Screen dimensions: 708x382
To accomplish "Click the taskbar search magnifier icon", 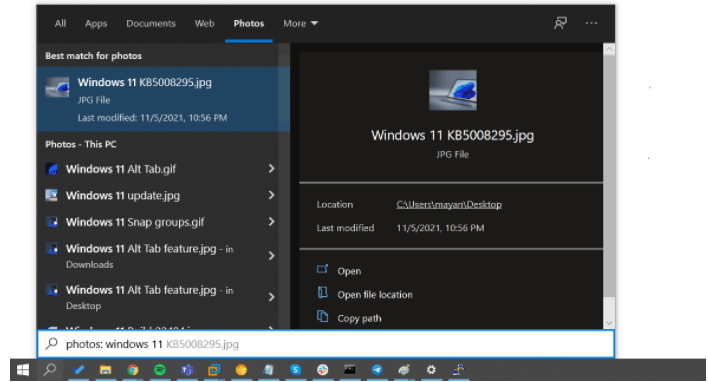I will pos(50,370).
